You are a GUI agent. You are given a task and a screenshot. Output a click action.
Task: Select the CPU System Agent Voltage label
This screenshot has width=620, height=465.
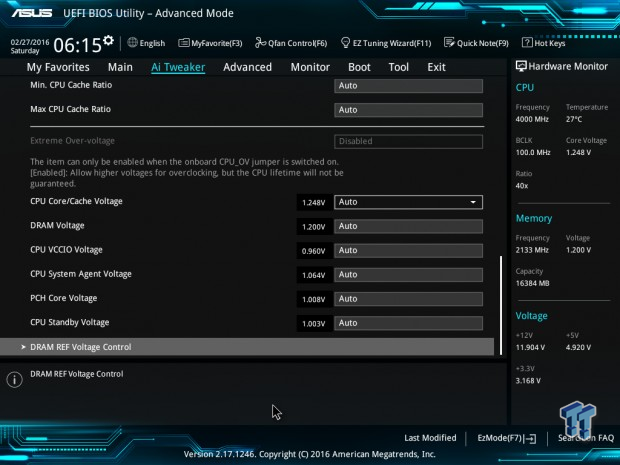point(81,274)
